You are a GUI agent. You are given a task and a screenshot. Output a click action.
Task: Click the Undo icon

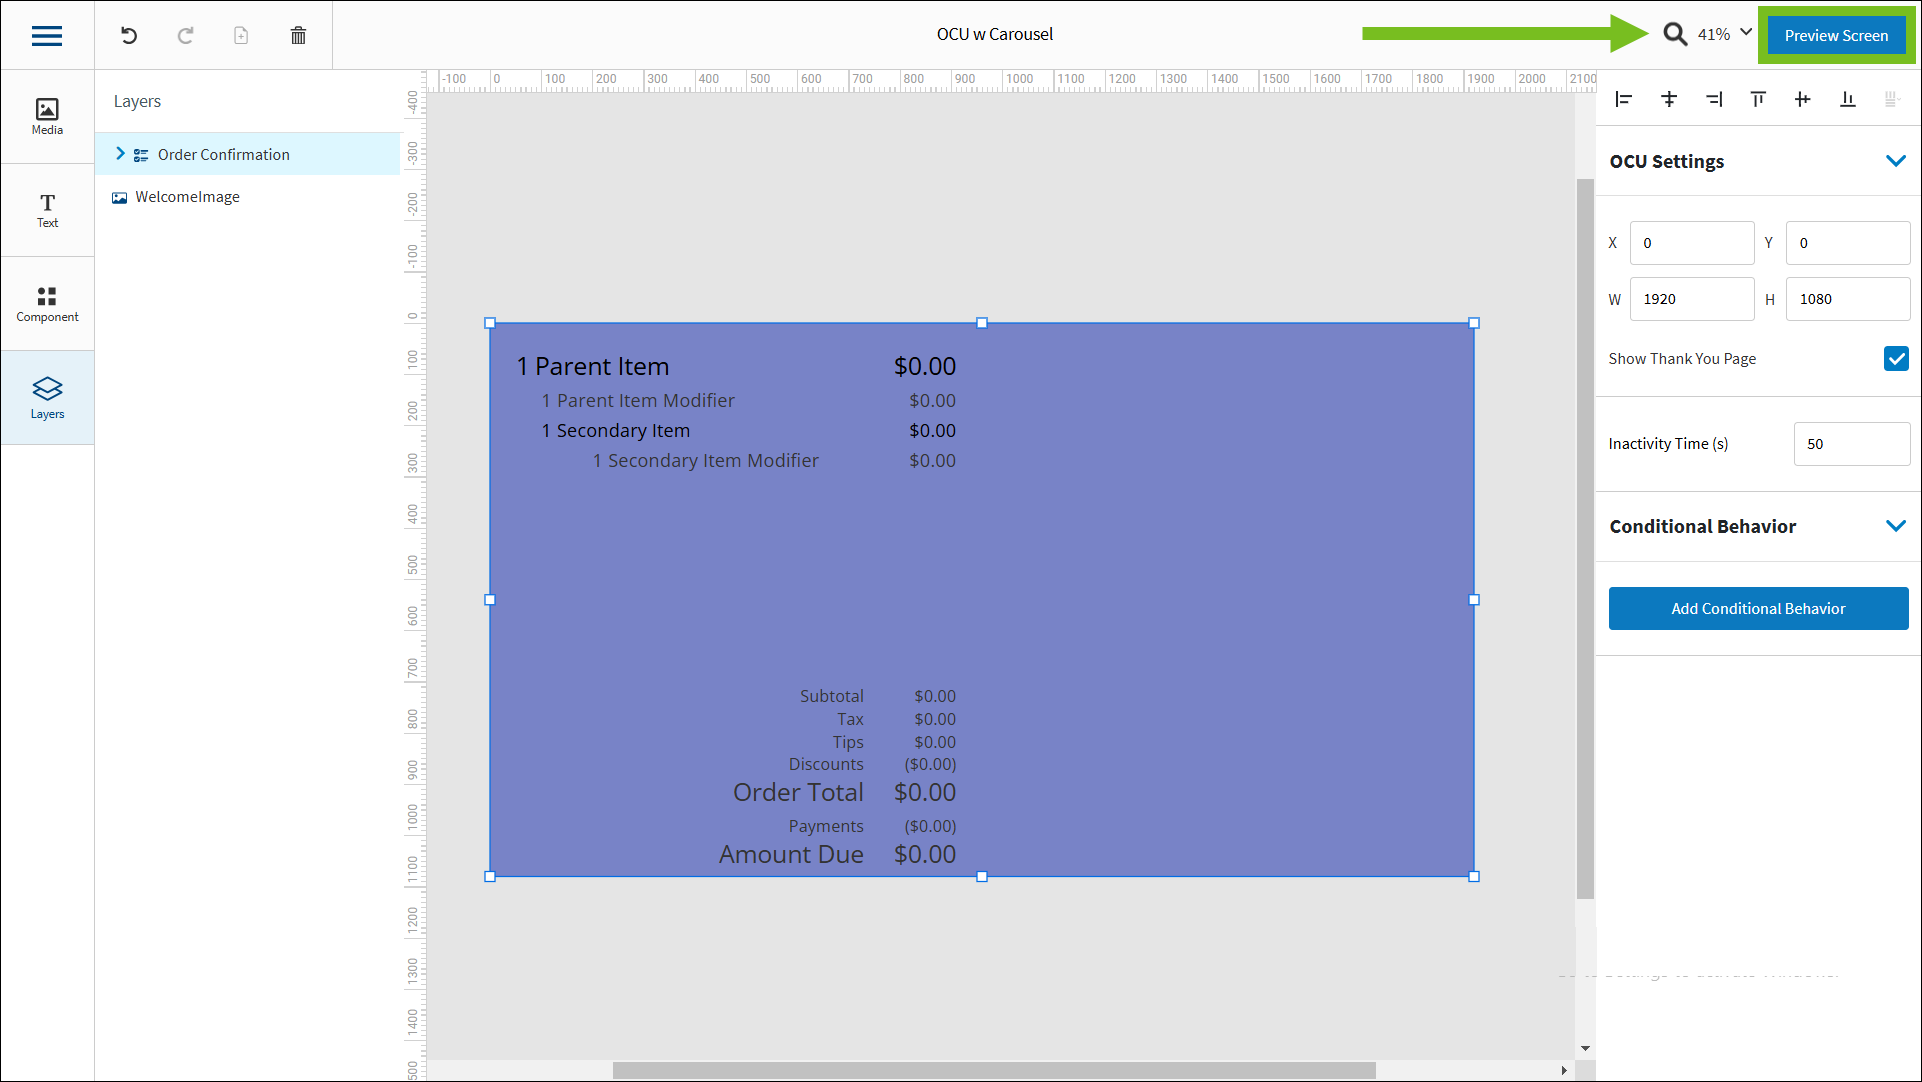128,35
